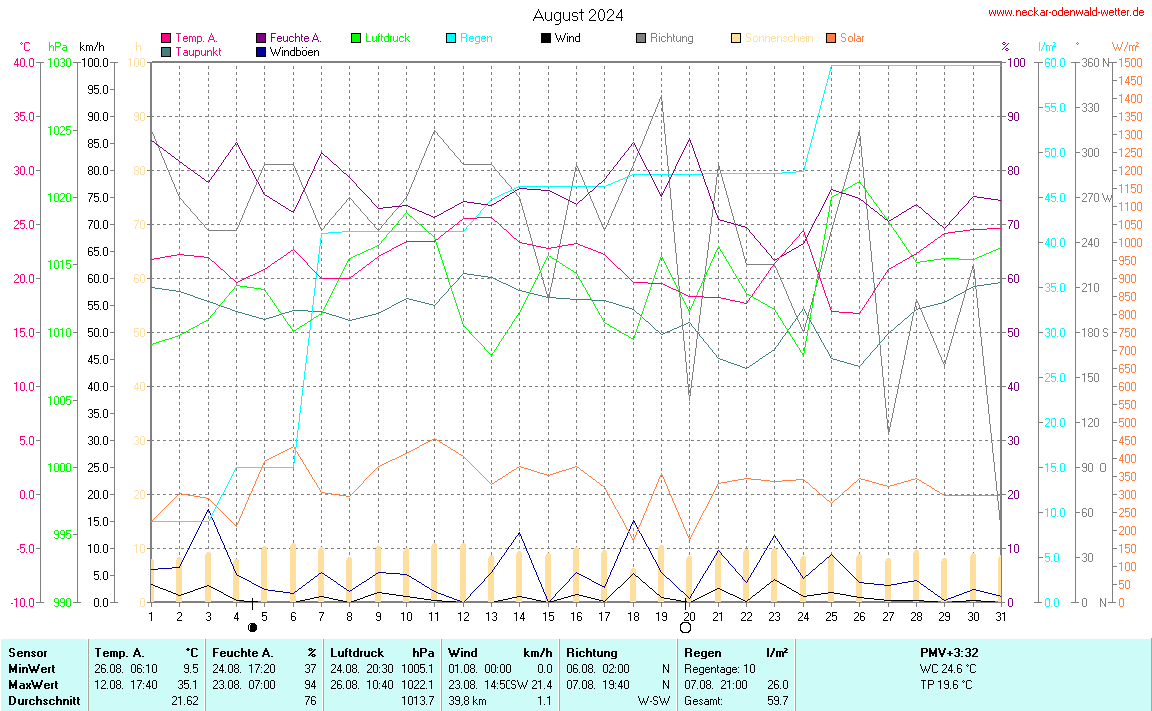Click the W/m² solar axis unit label
The image size is (1152, 711).
[1125, 46]
